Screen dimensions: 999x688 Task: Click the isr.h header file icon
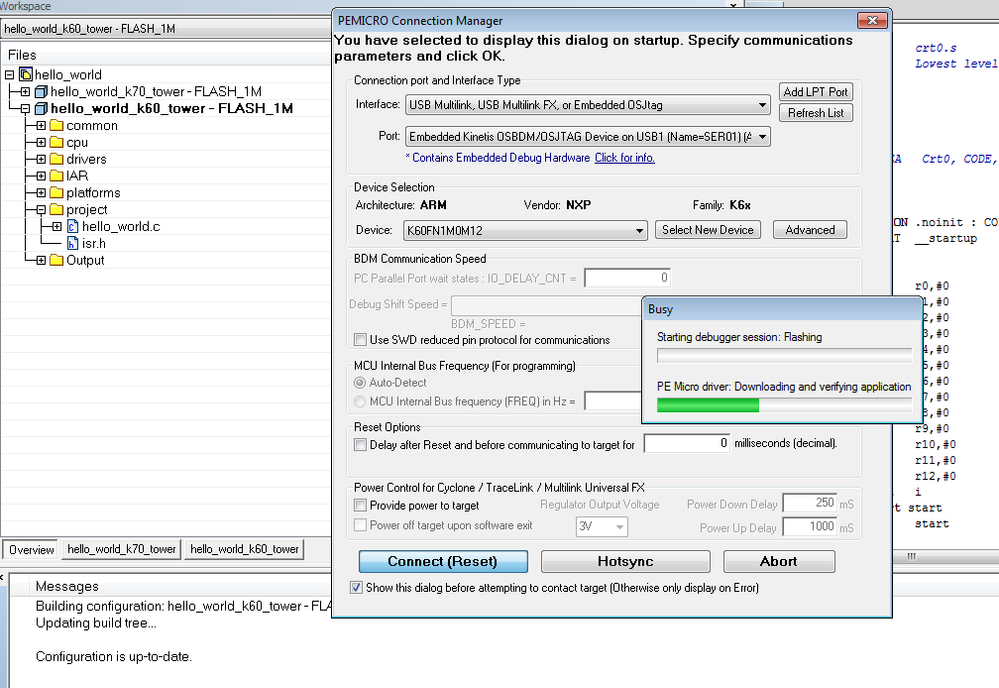coord(73,243)
